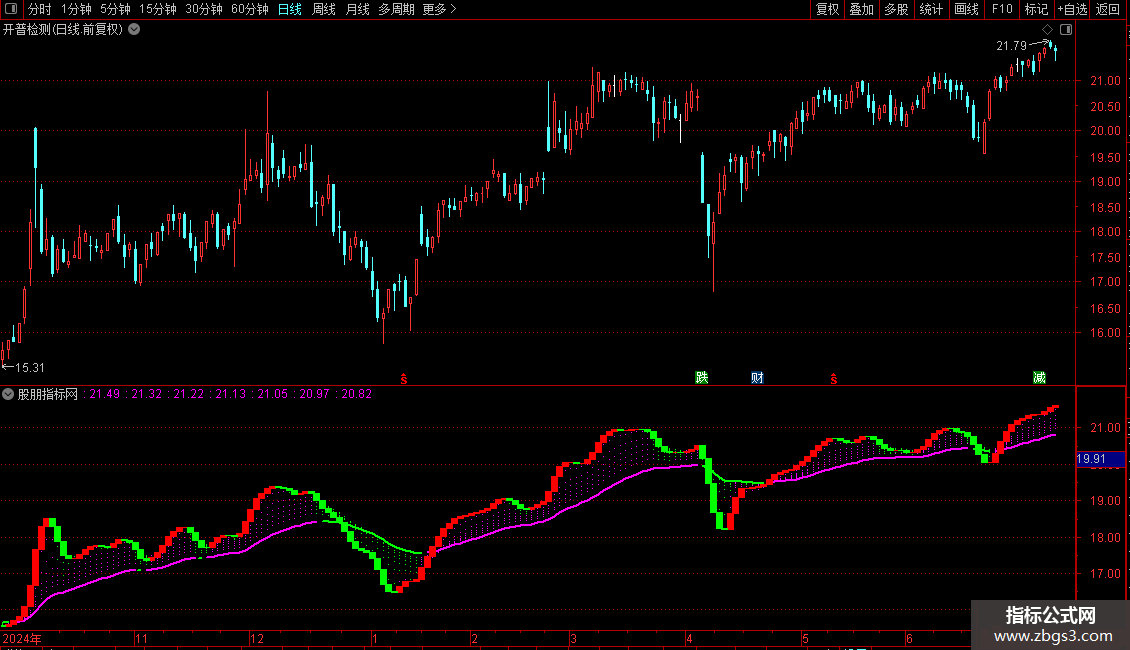Click the 3 month label on timeline

coord(574,638)
